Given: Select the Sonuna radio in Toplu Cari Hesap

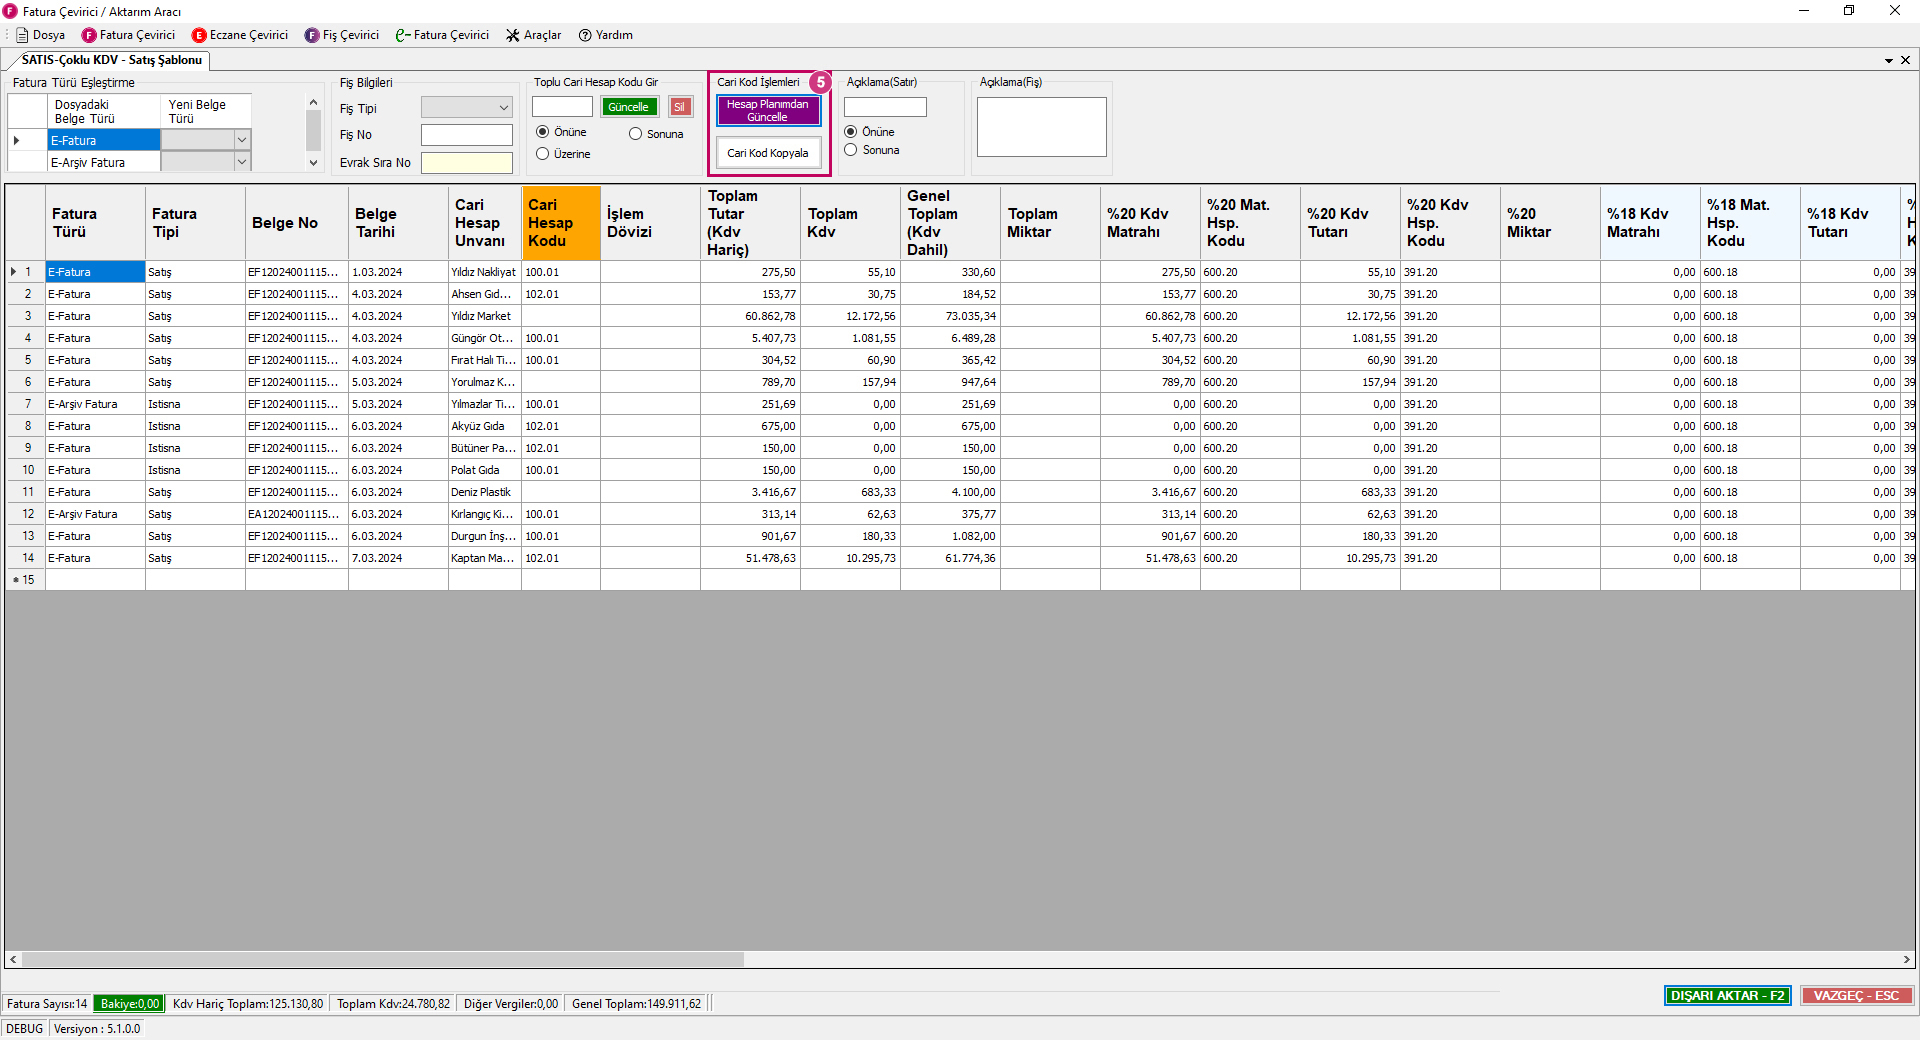Looking at the screenshot, I should tap(636, 134).
